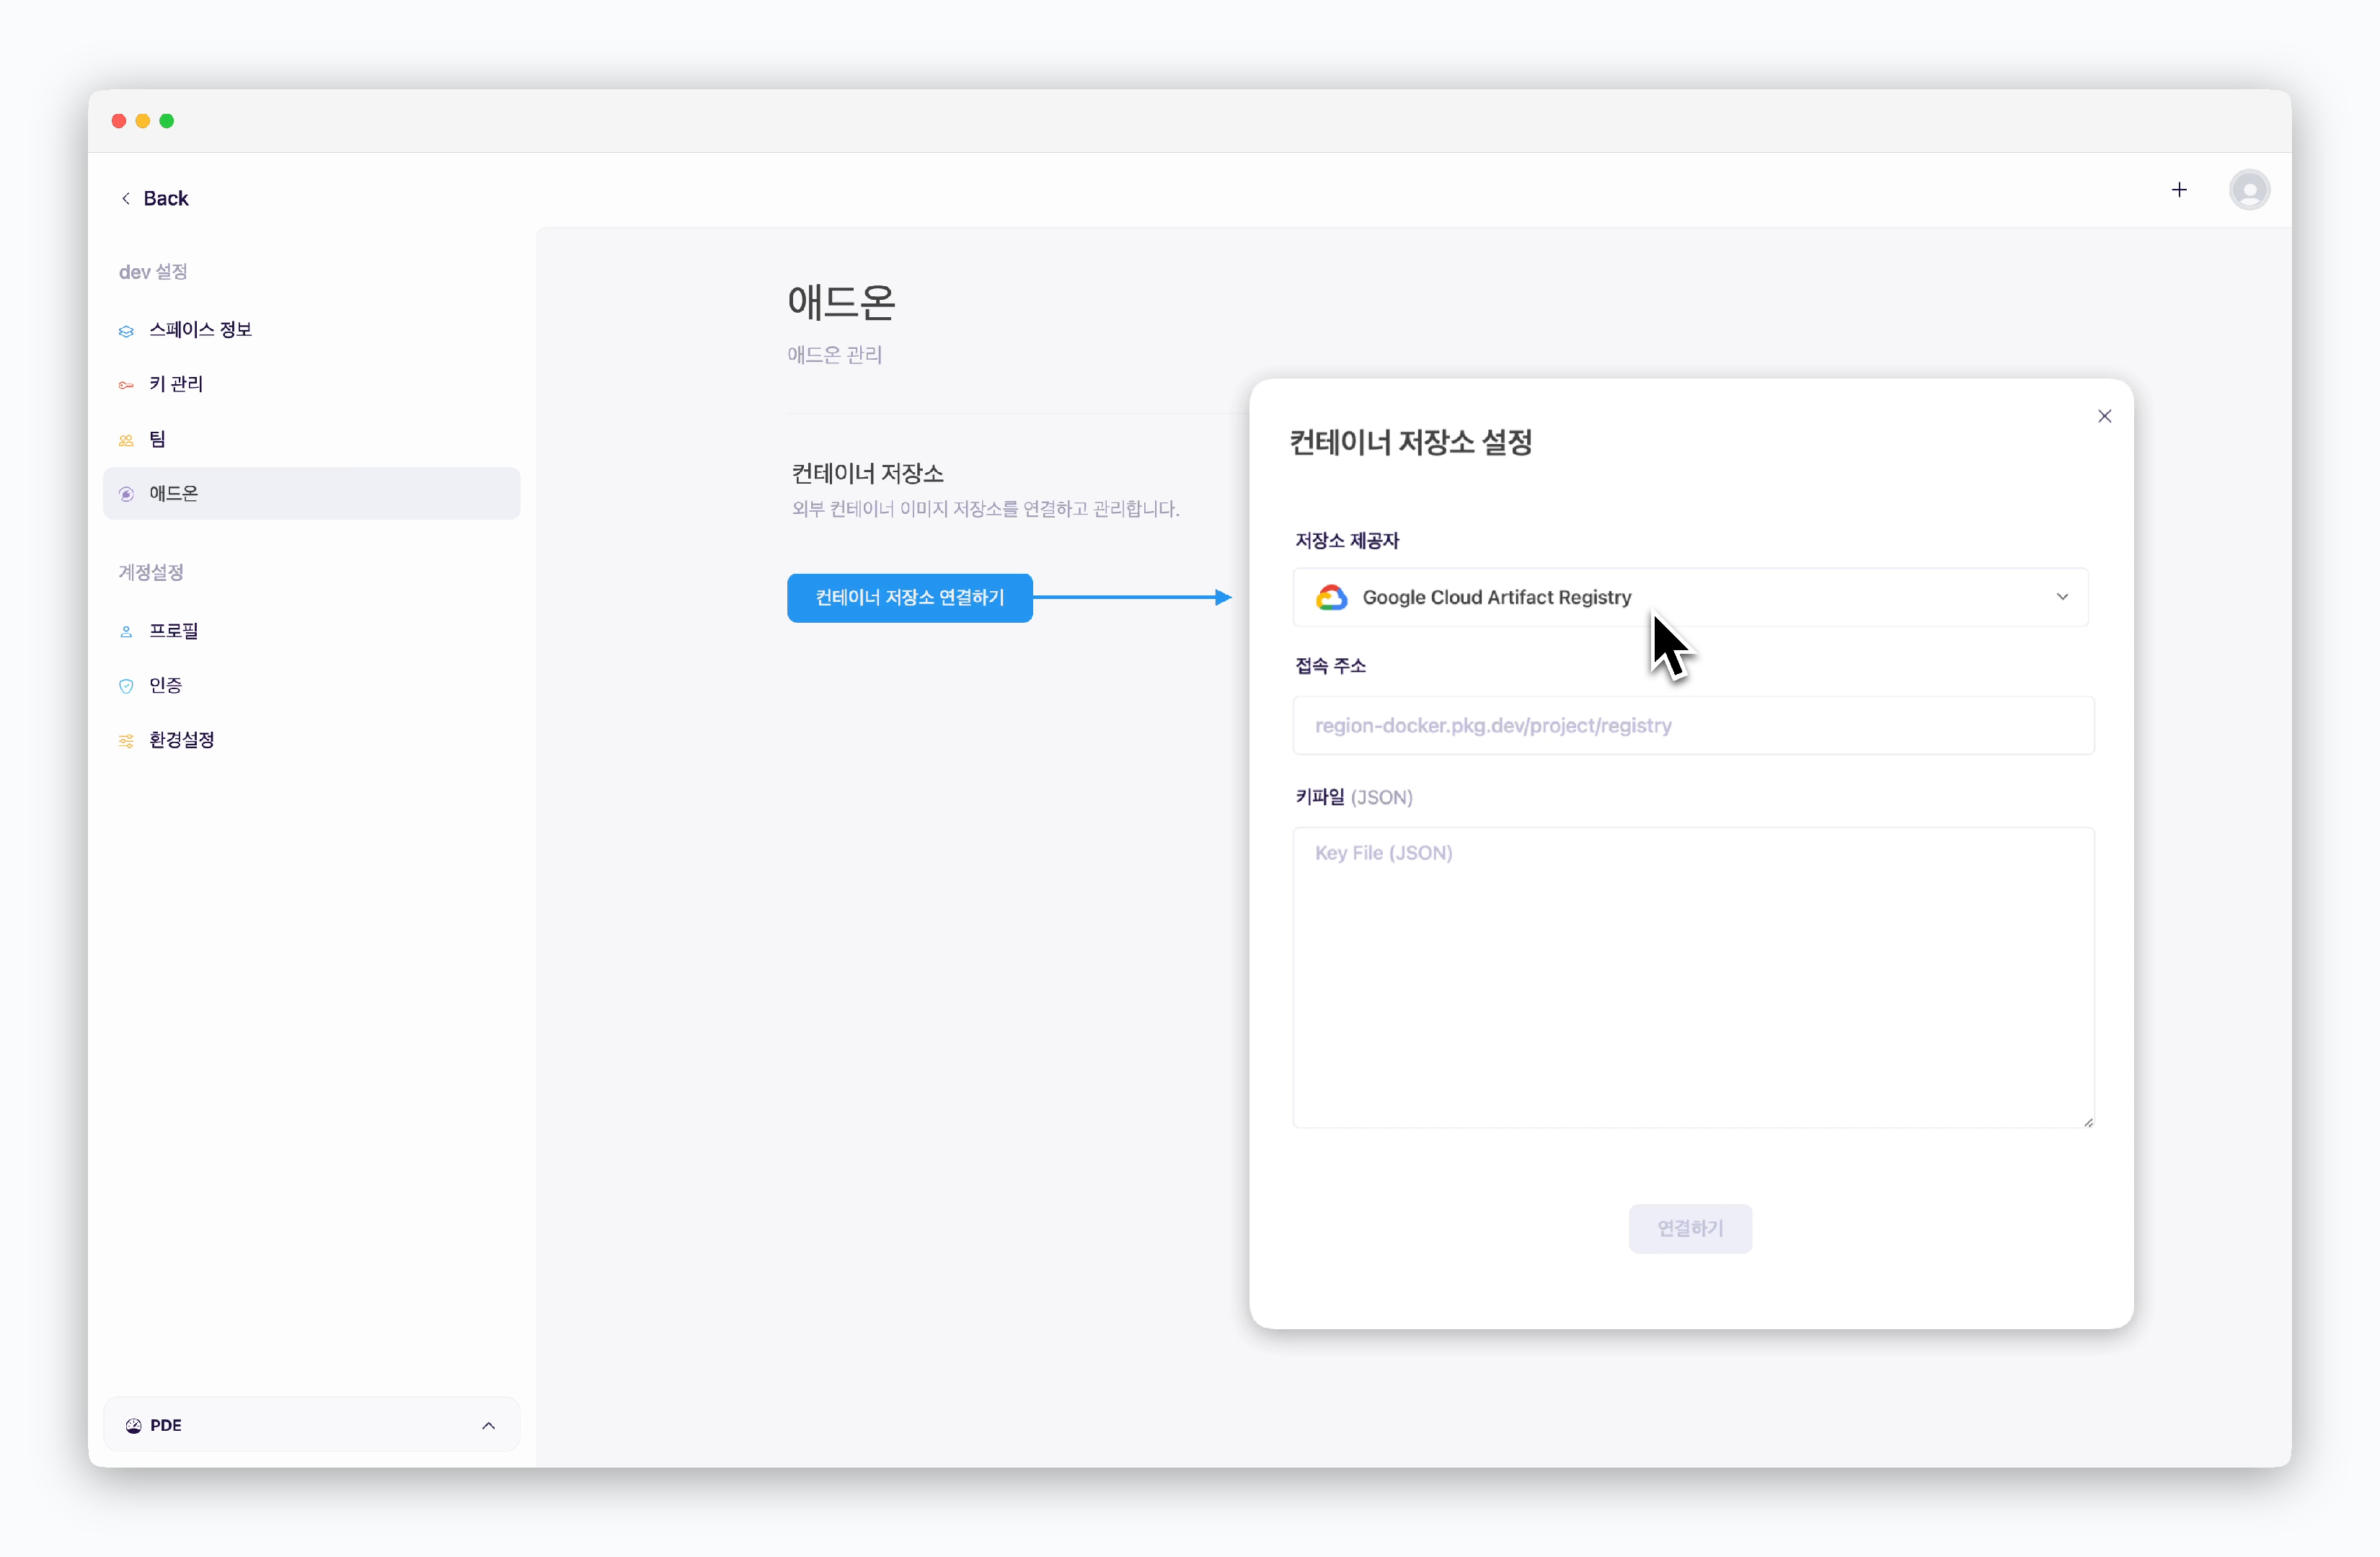This screenshot has width=2380, height=1557.
Task: Click the PDE workspace icon
Action: click(133, 1425)
